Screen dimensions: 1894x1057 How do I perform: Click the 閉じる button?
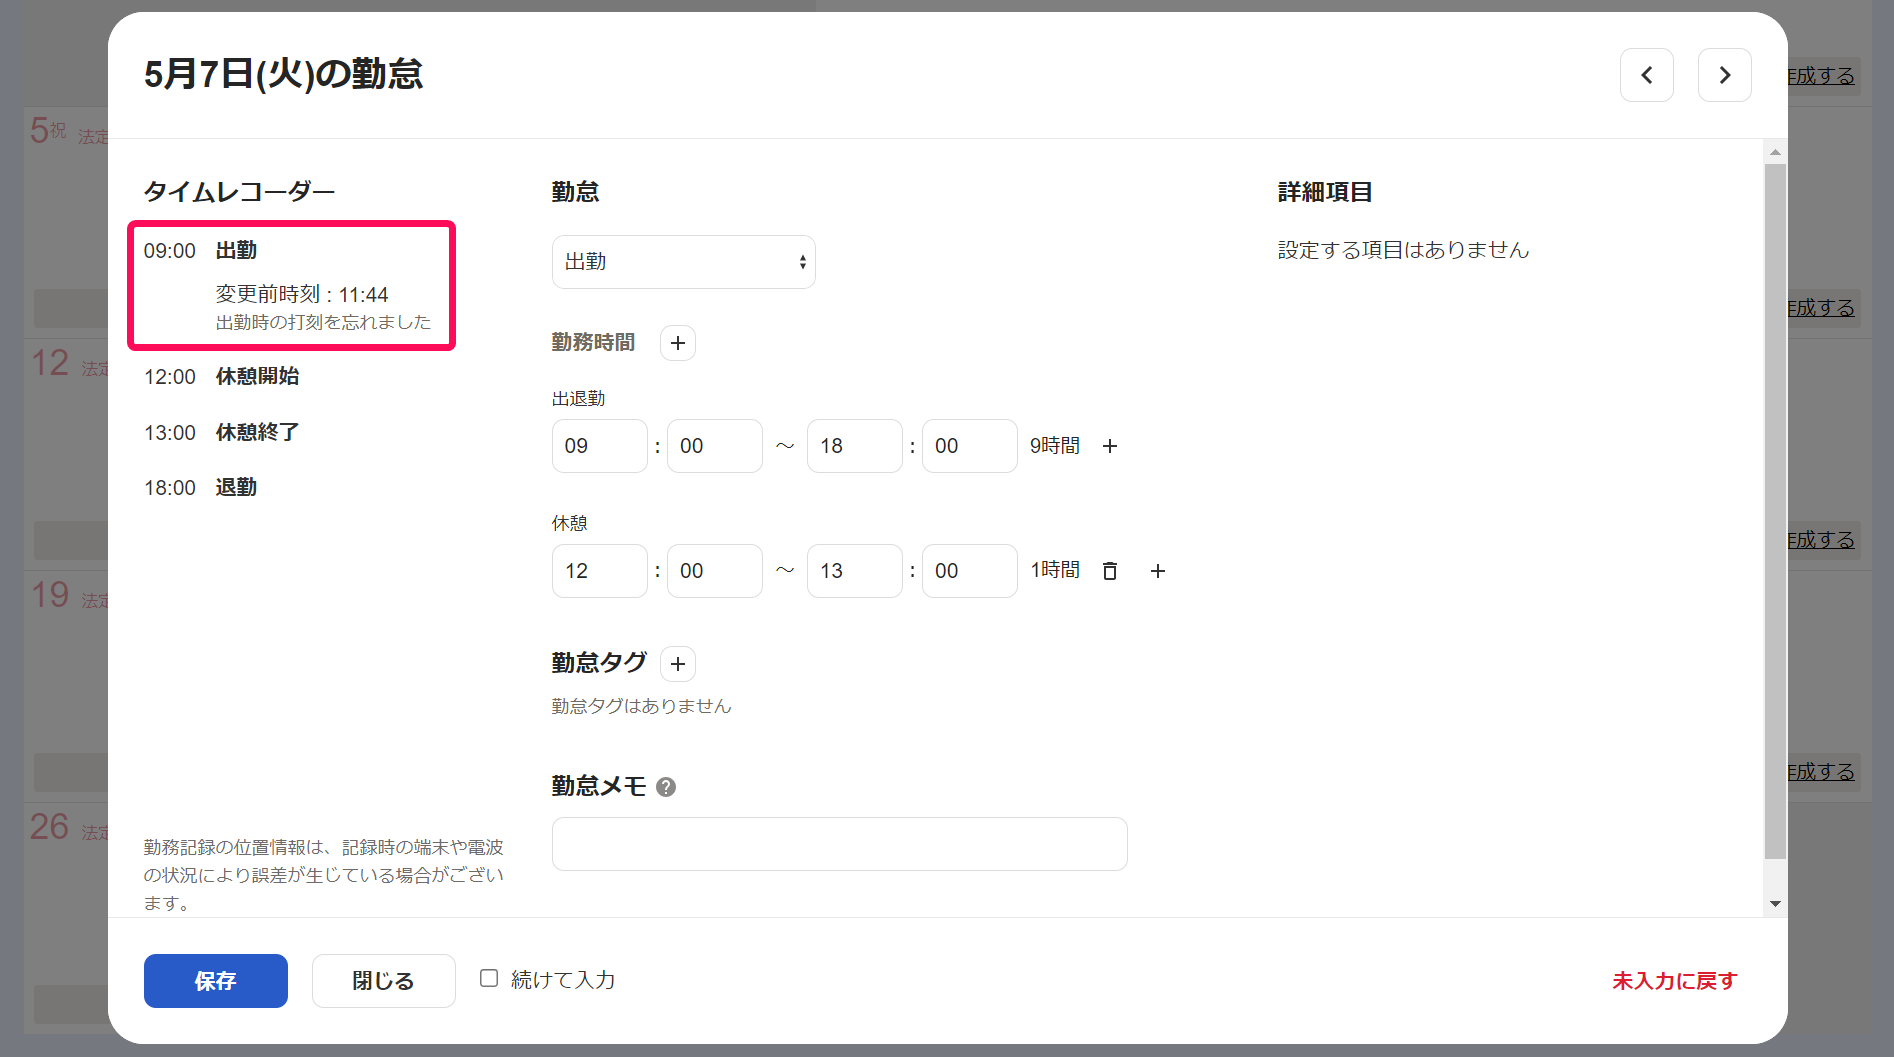(384, 981)
